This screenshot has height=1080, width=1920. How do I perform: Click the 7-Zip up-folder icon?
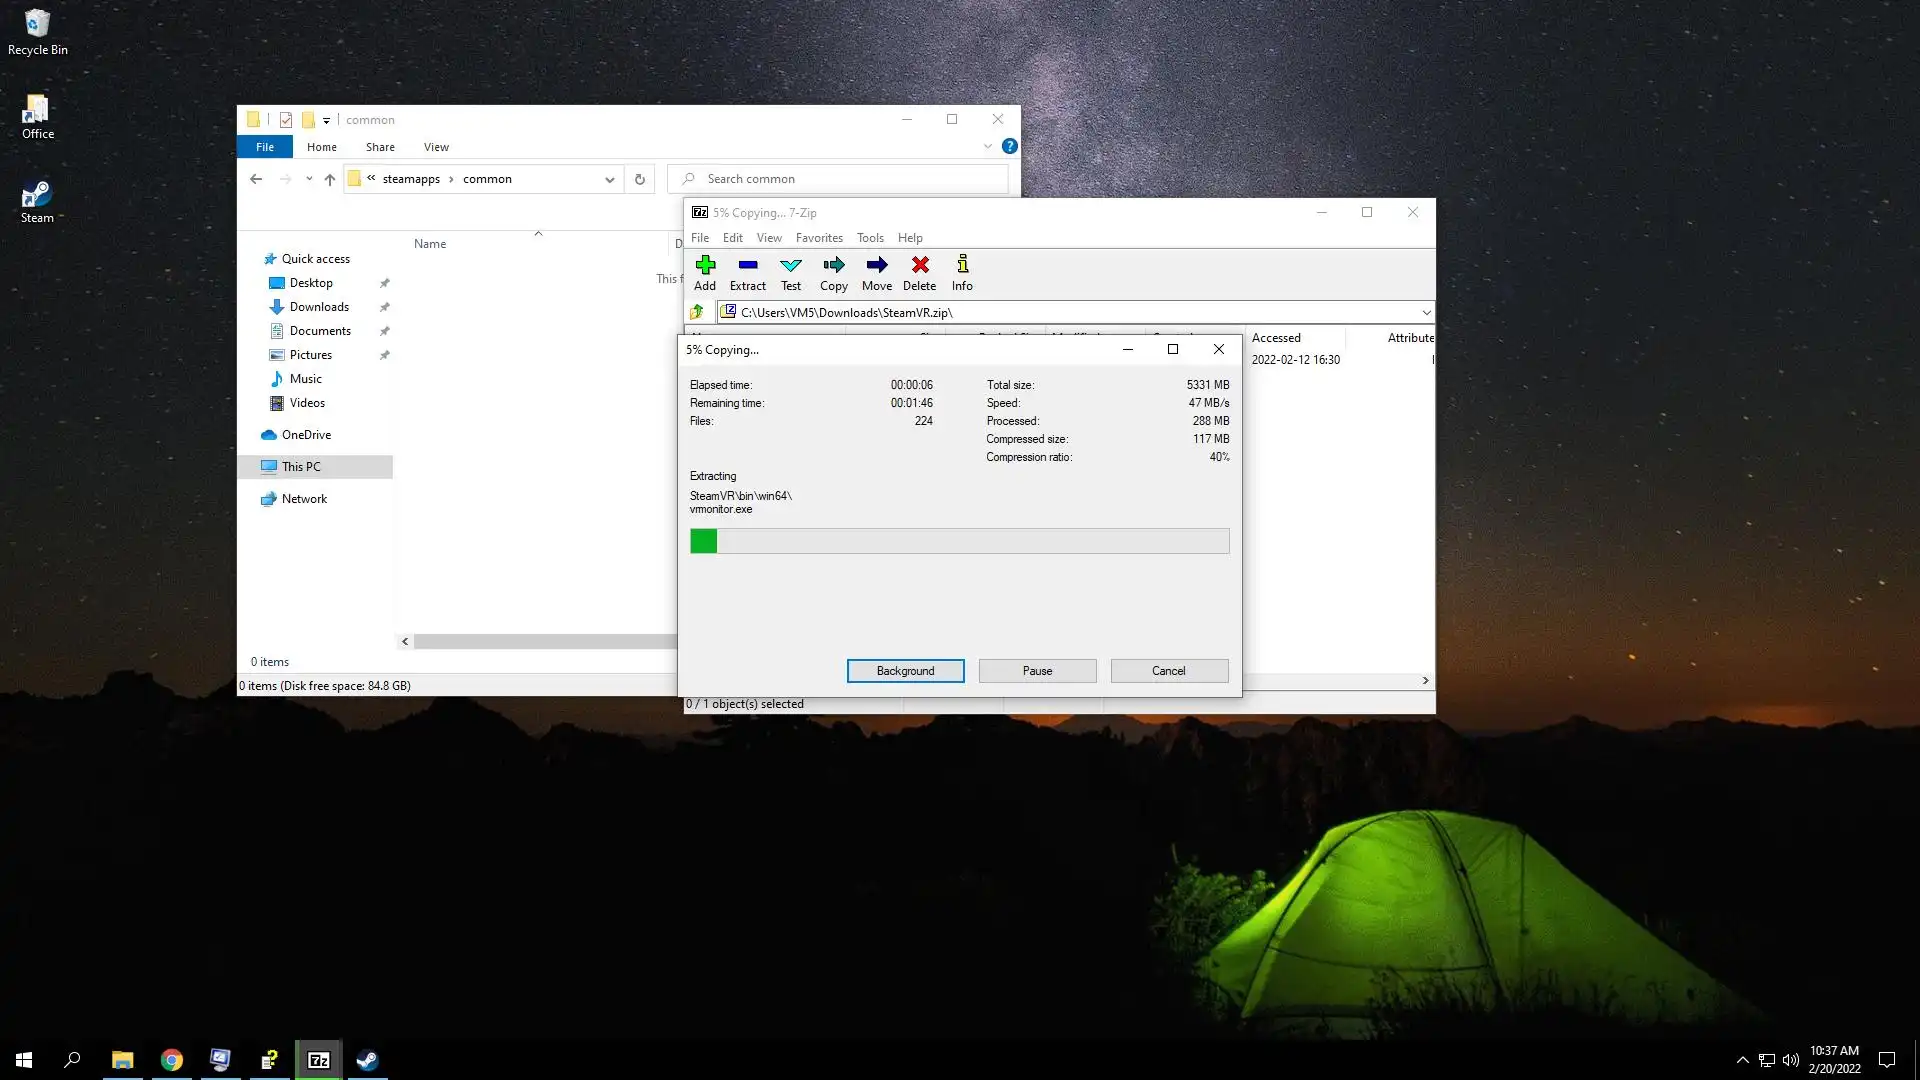point(697,312)
